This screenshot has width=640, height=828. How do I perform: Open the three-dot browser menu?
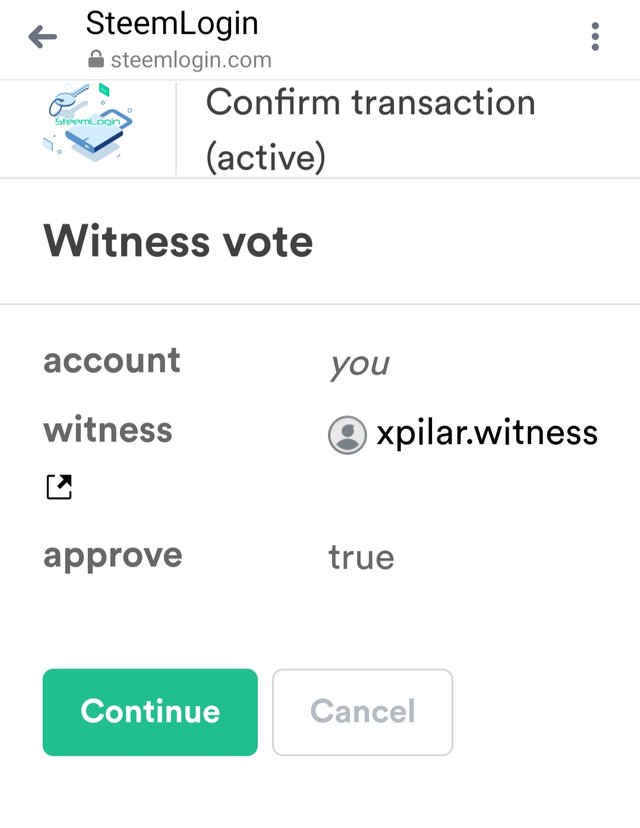595,38
